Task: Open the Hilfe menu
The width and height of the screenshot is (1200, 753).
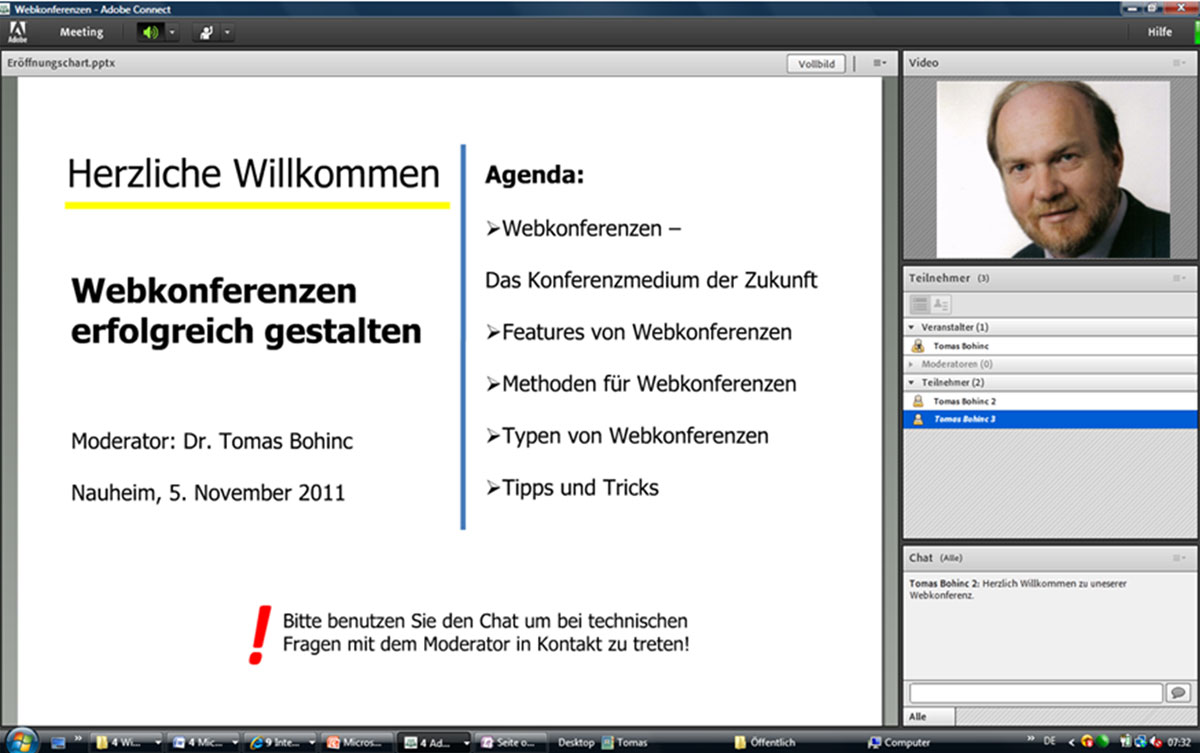Action: (1160, 32)
